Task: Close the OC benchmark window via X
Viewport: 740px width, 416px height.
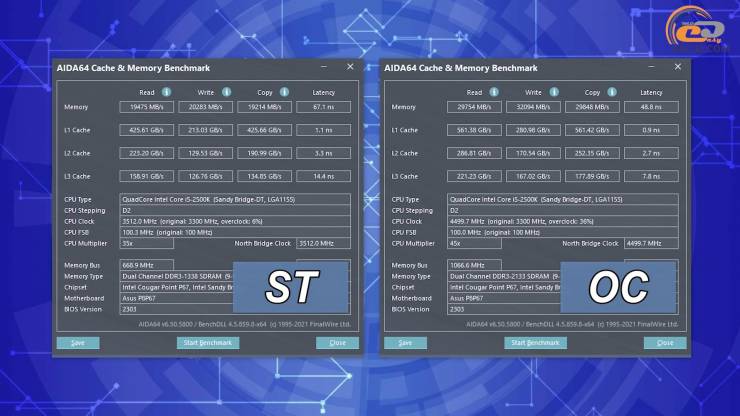Action: click(x=678, y=67)
